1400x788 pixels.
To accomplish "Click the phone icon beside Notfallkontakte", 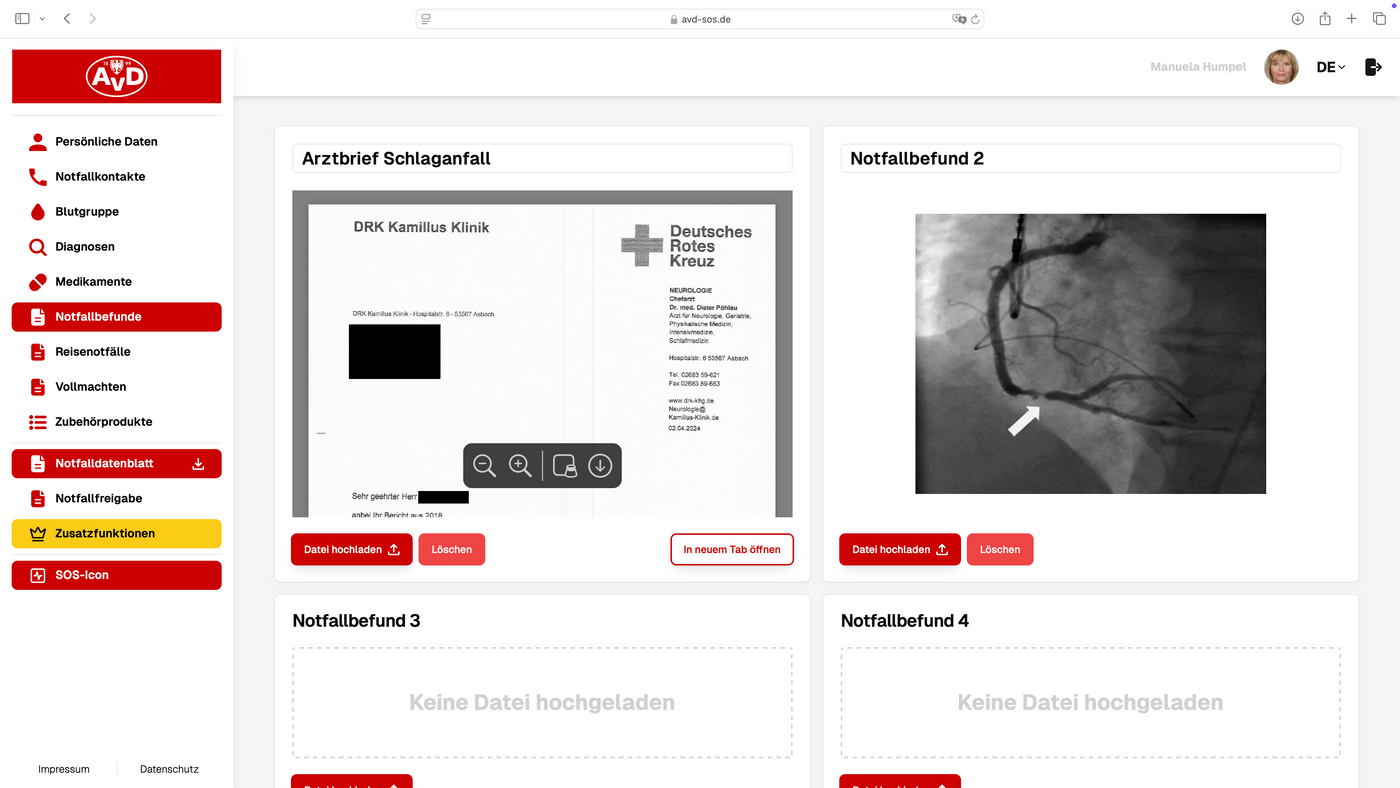I will tap(38, 177).
